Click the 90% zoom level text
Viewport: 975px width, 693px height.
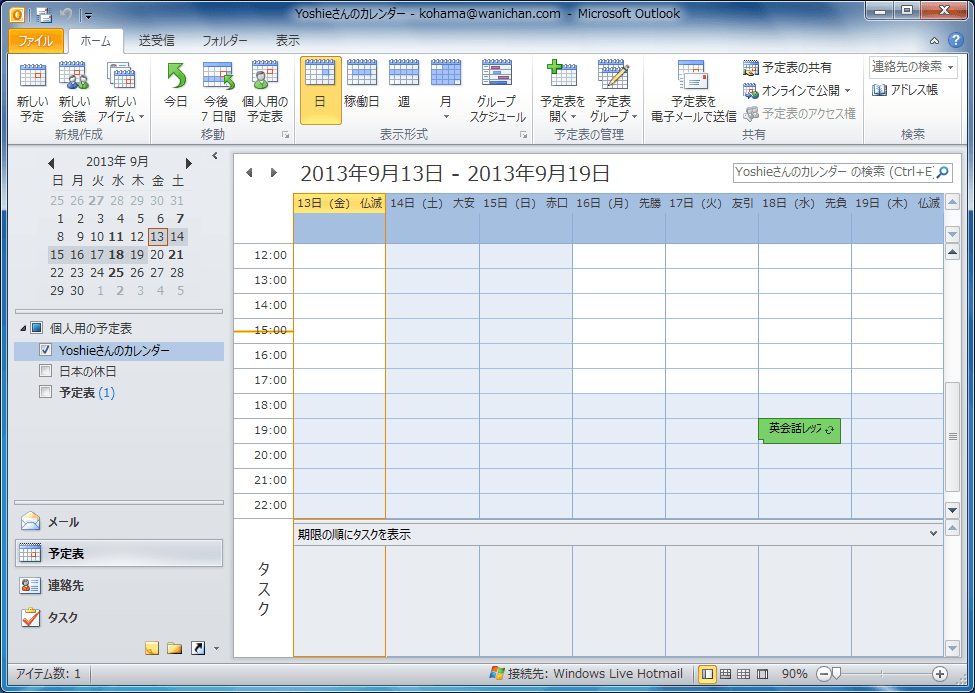(x=795, y=674)
